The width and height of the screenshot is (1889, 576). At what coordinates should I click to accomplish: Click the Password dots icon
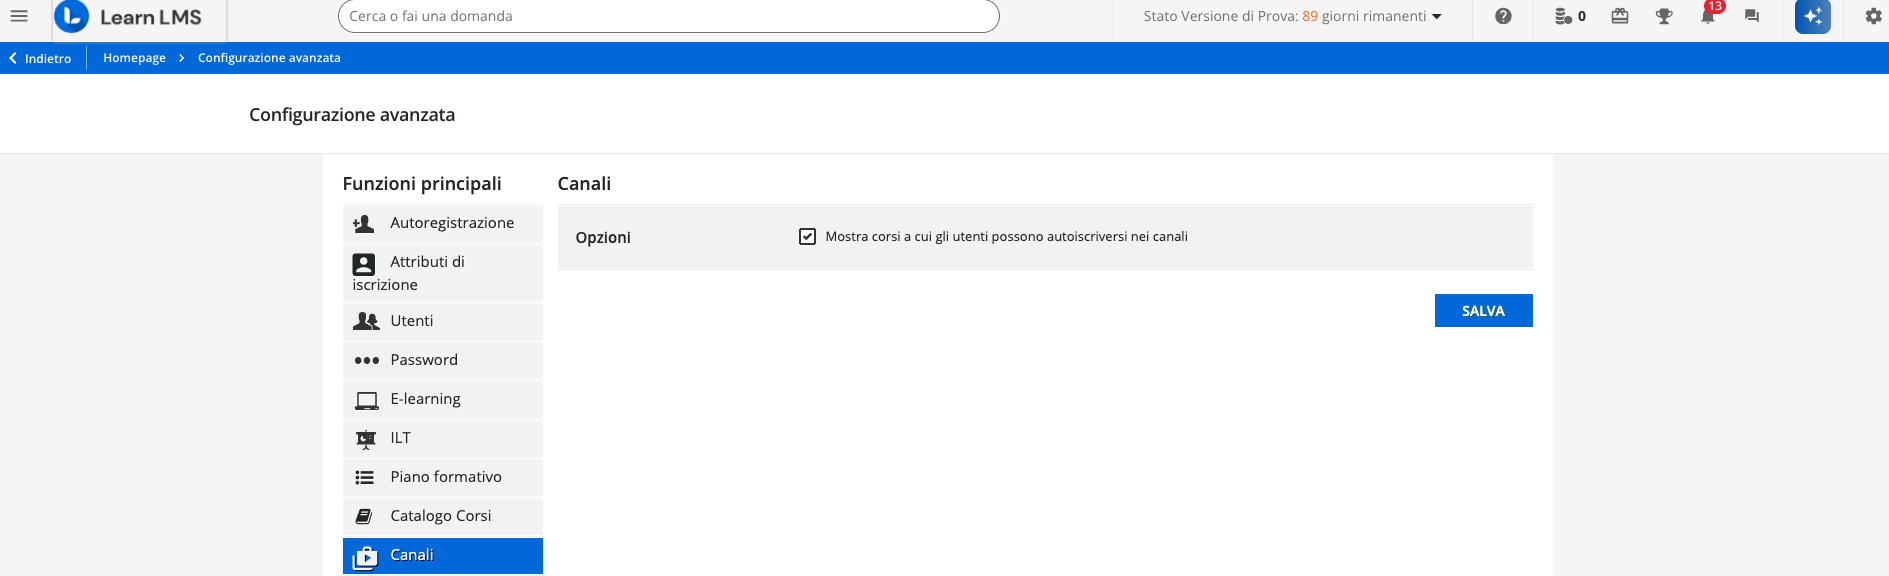[x=367, y=360]
